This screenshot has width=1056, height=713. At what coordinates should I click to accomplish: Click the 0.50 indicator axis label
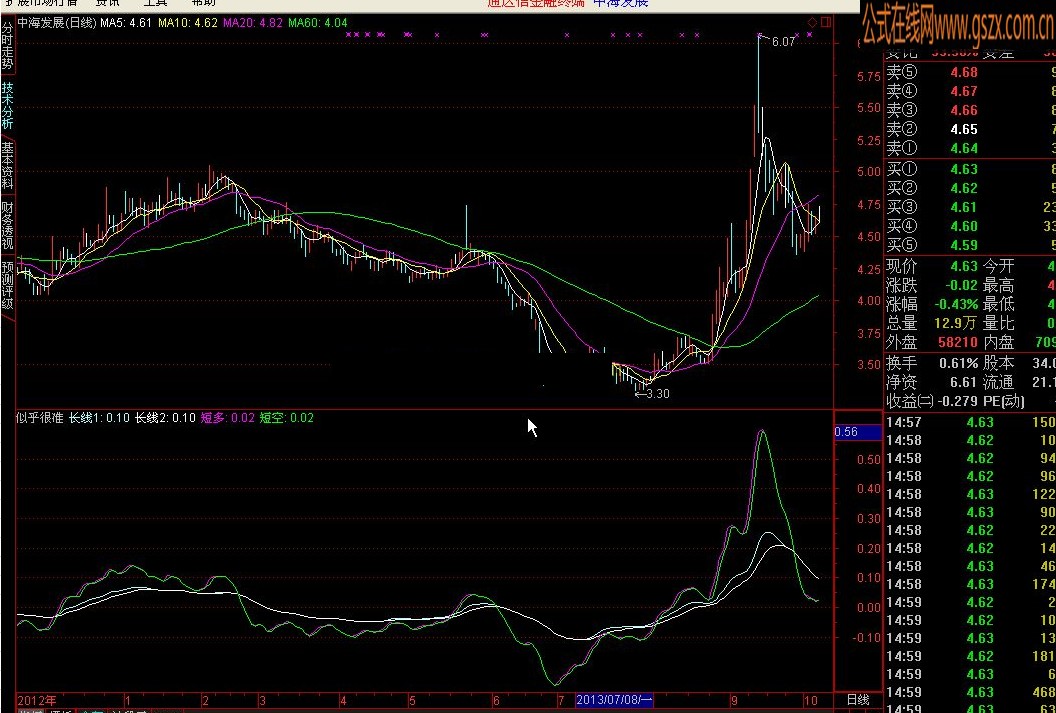click(x=869, y=460)
